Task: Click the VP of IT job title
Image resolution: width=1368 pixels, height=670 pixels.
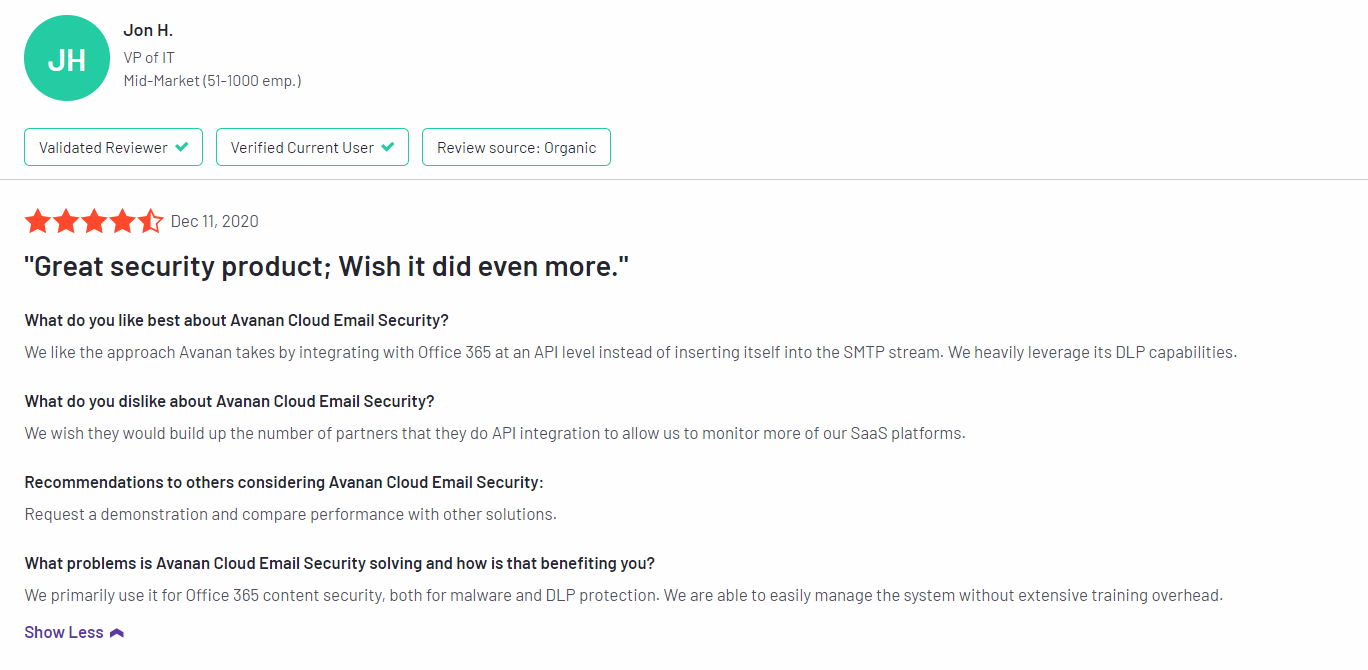Action: click(149, 57)
